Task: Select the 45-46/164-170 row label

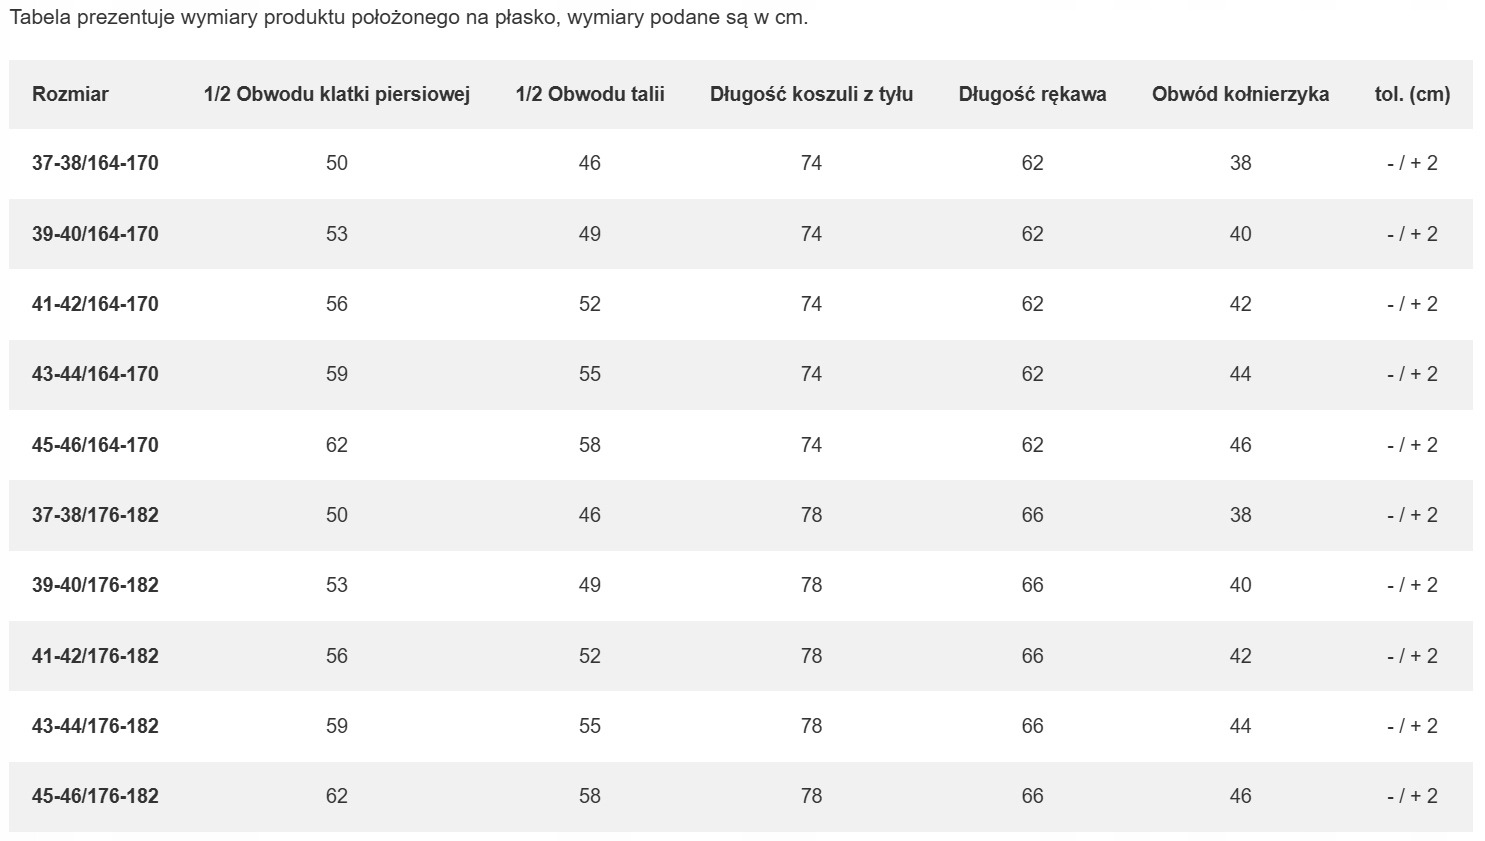Action: (x=95, y=445)
